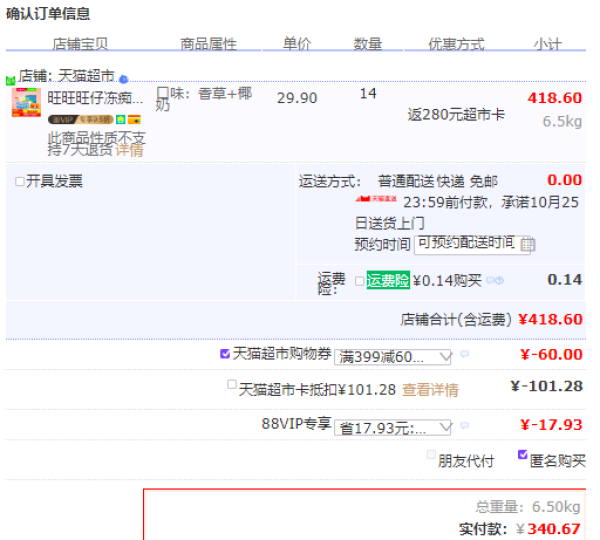Click the 天猫超市 store name

click(x=86, y=76)
